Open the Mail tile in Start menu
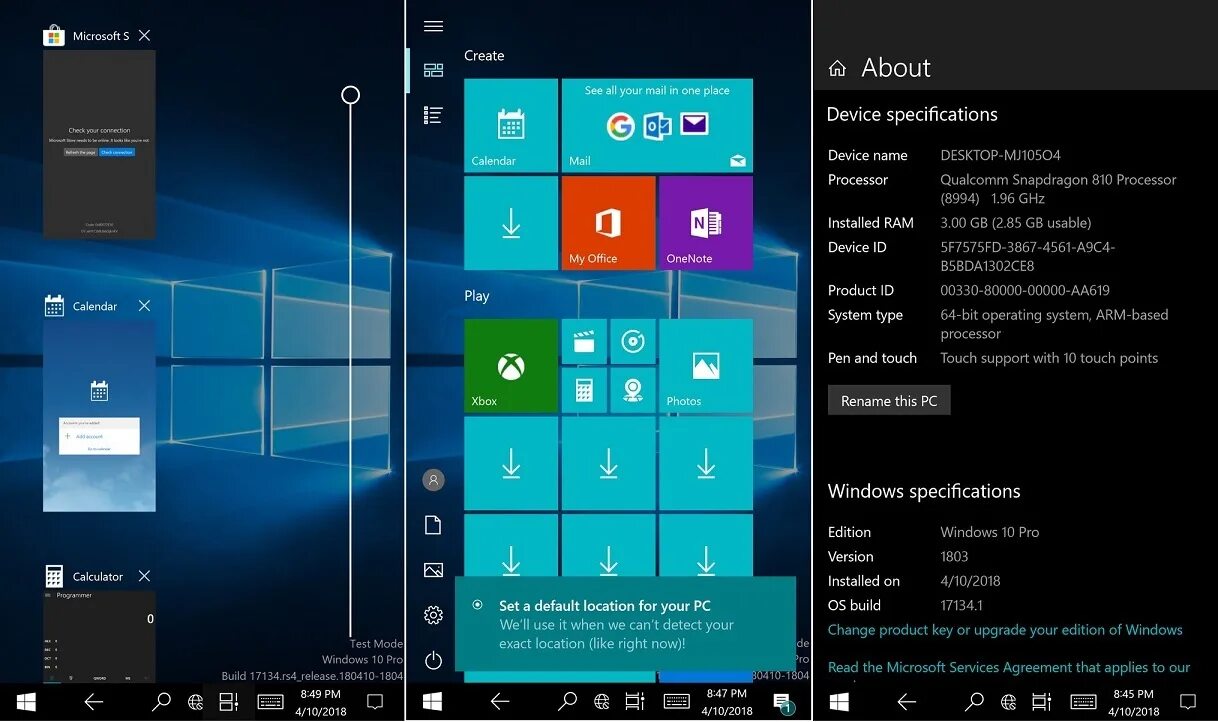1218x722 pixels. (x=657, y=125)
